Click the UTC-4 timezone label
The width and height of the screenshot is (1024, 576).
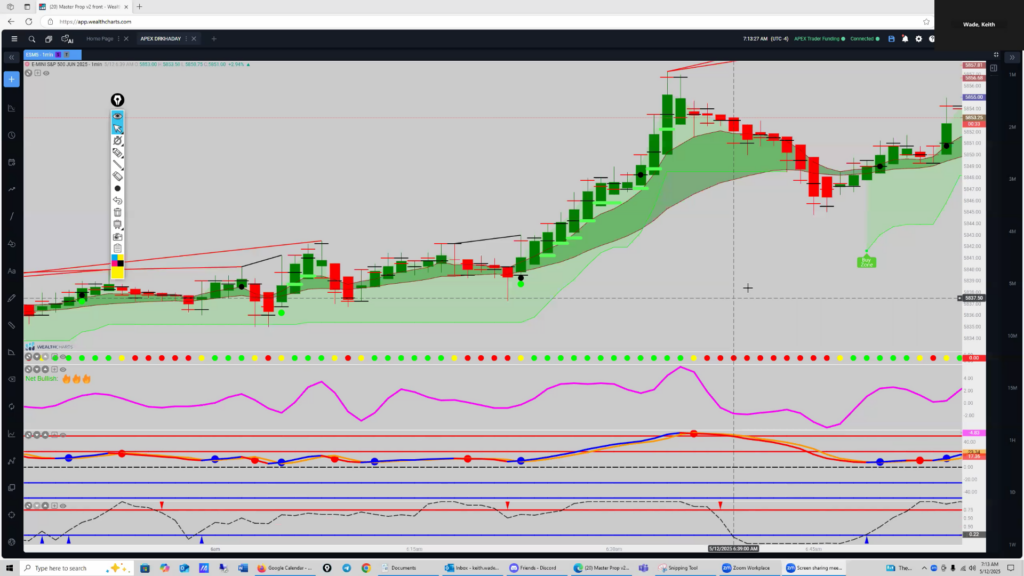780,39
